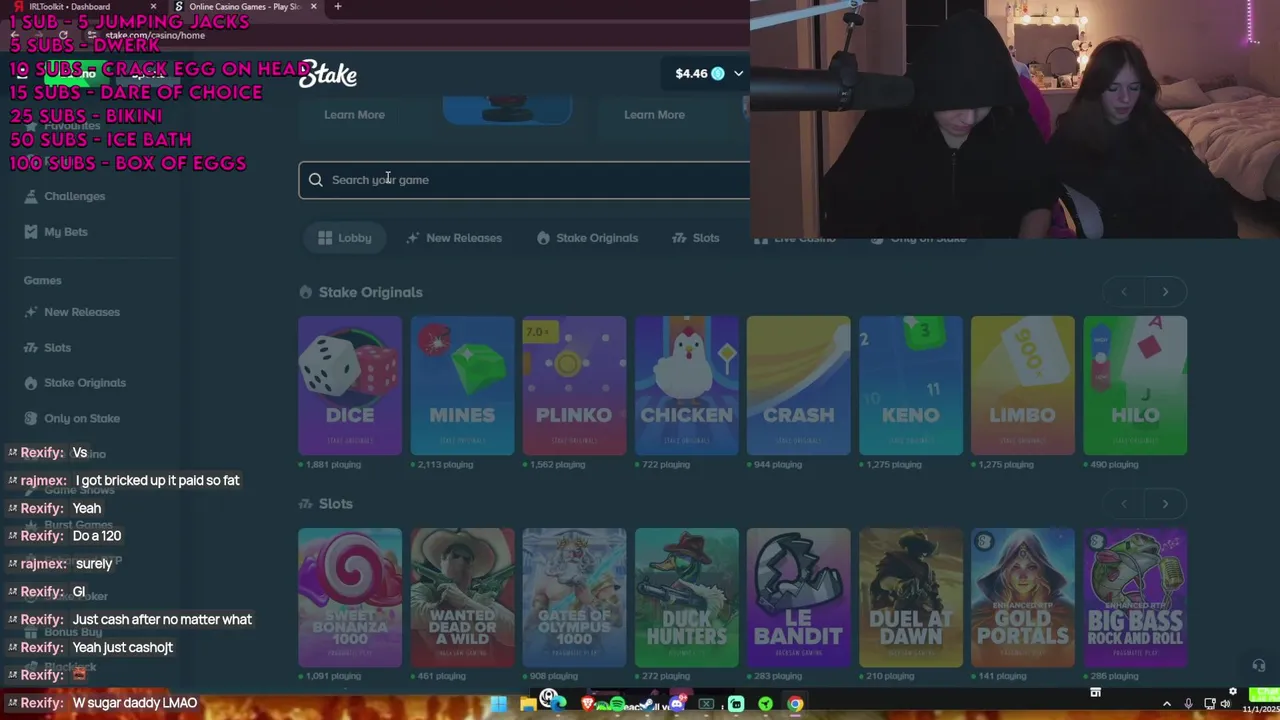
Task: Open the Hilo game thumbnail
Action: (x=1135, y=385)
